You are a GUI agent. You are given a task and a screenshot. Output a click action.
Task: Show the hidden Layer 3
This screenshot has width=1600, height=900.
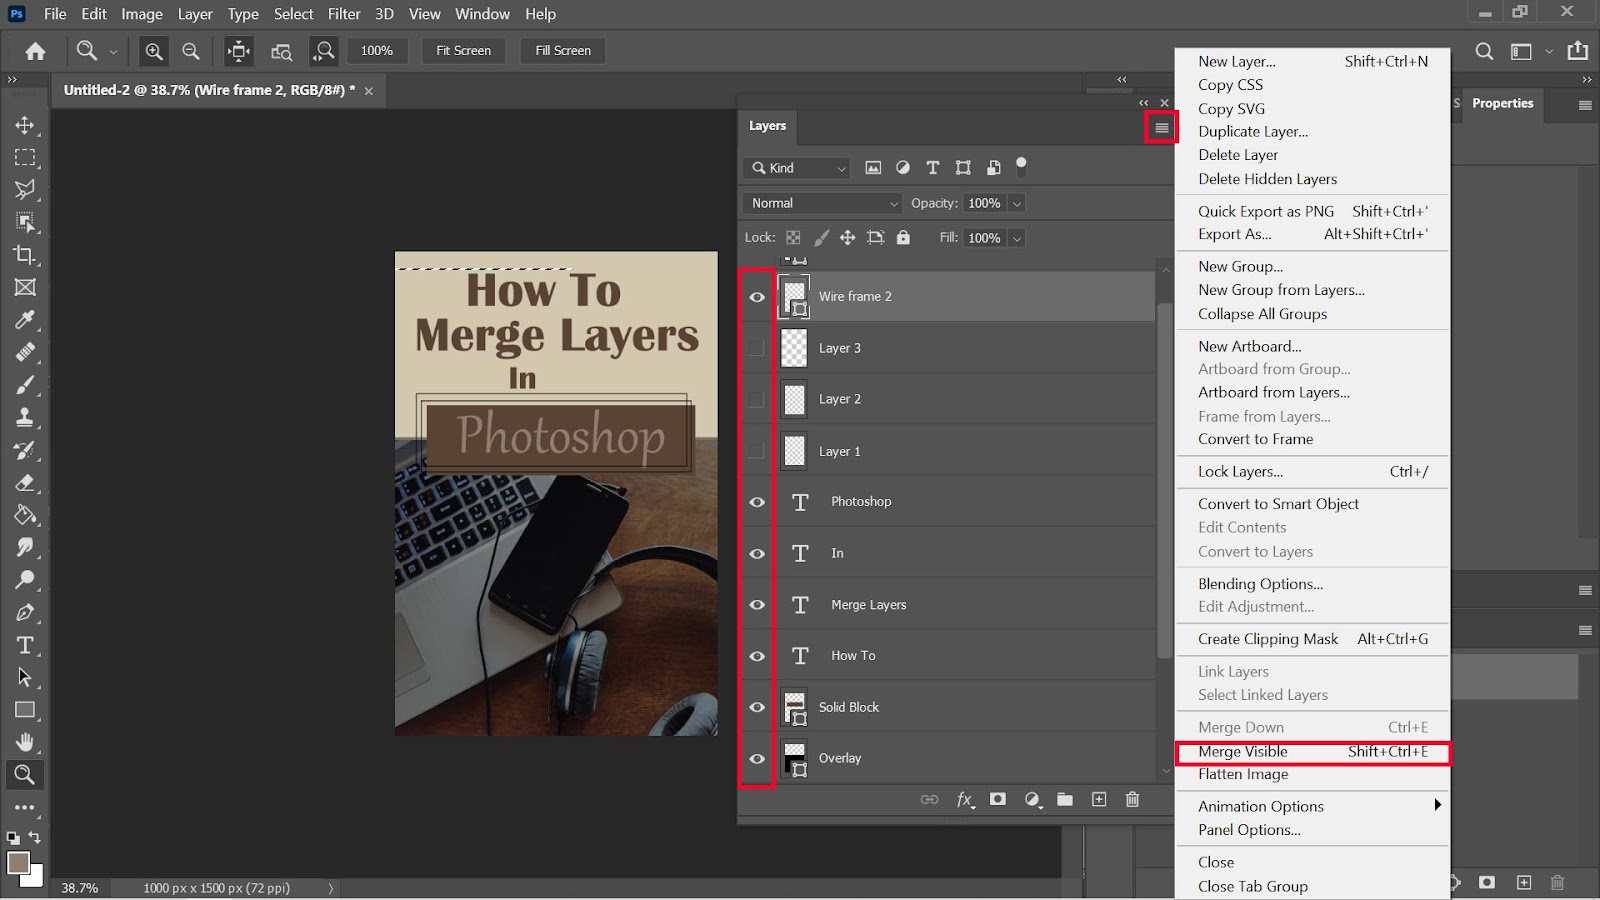coord(757,348)
